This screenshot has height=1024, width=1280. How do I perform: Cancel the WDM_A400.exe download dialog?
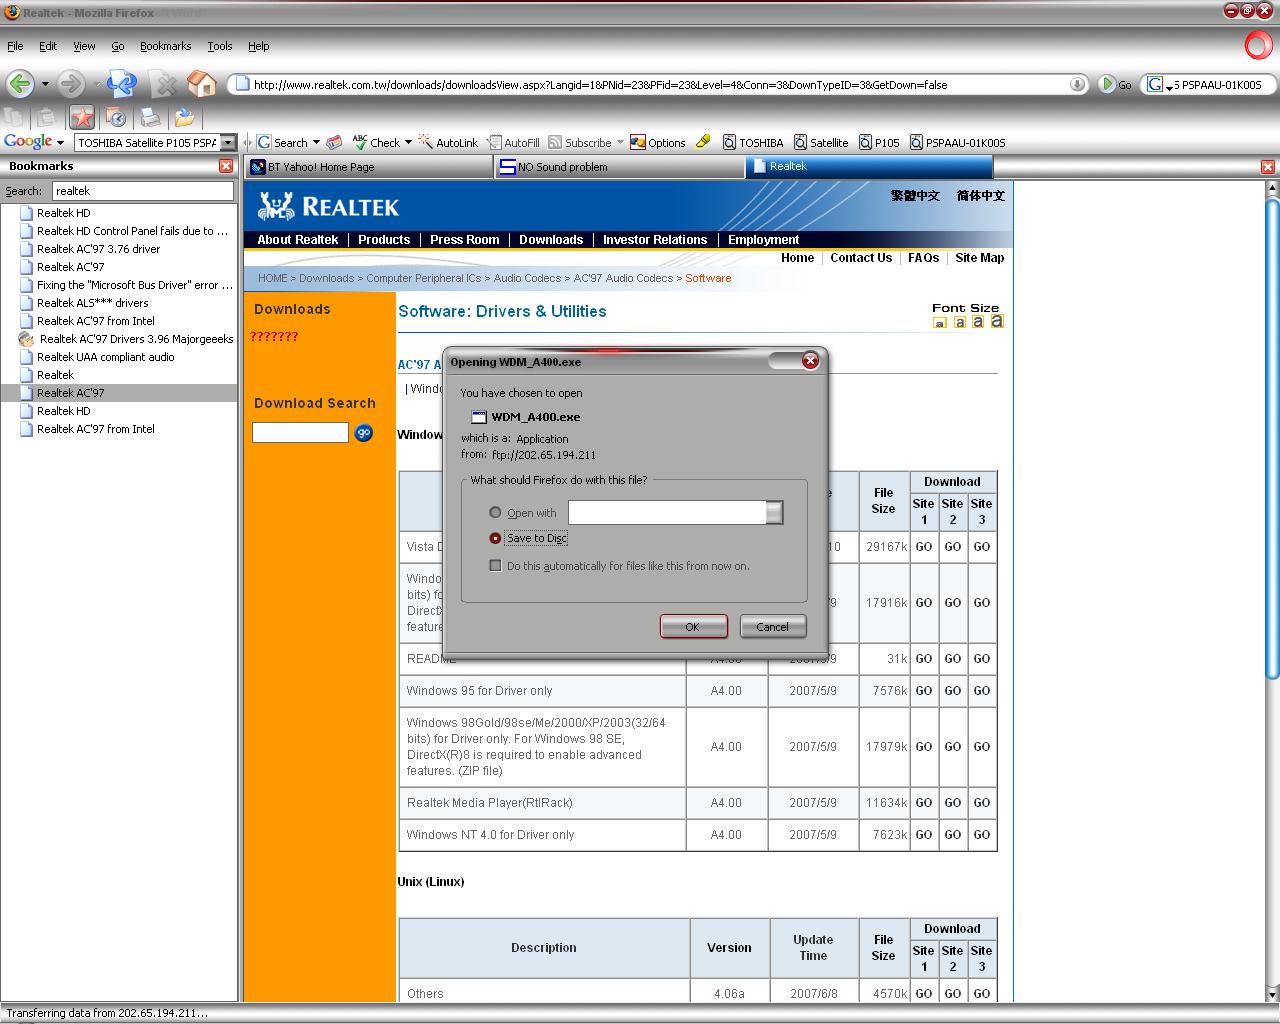(x=772, y=626)
